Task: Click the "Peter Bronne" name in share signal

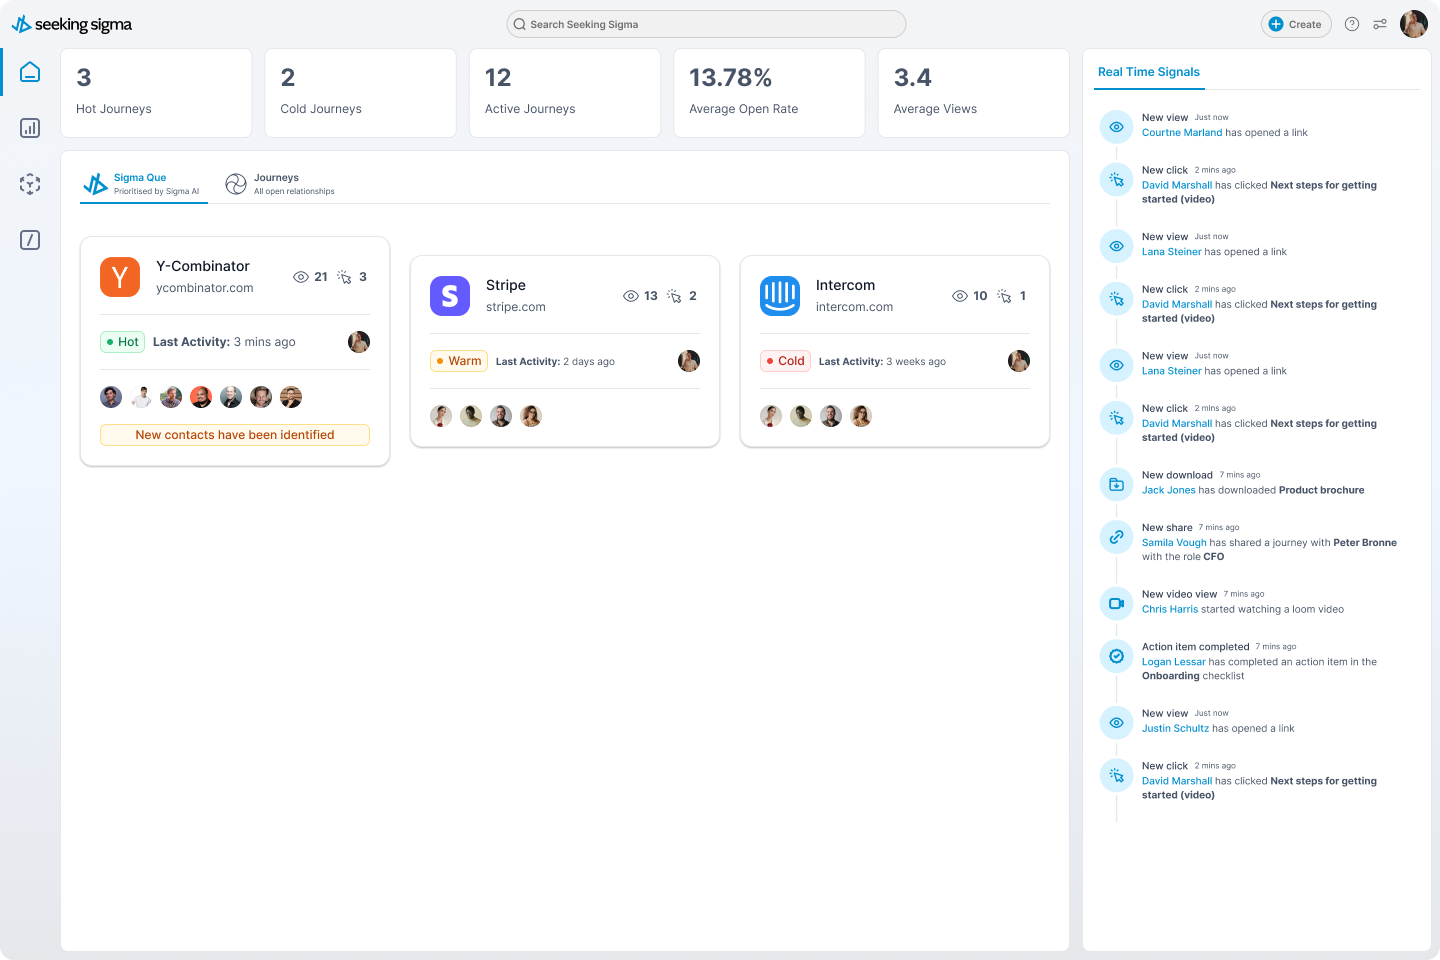Action: coord(1365,543)
